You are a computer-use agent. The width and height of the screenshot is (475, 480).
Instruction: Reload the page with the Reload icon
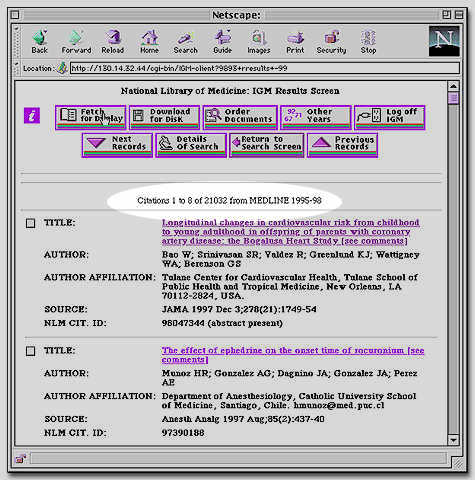(113, 41)
